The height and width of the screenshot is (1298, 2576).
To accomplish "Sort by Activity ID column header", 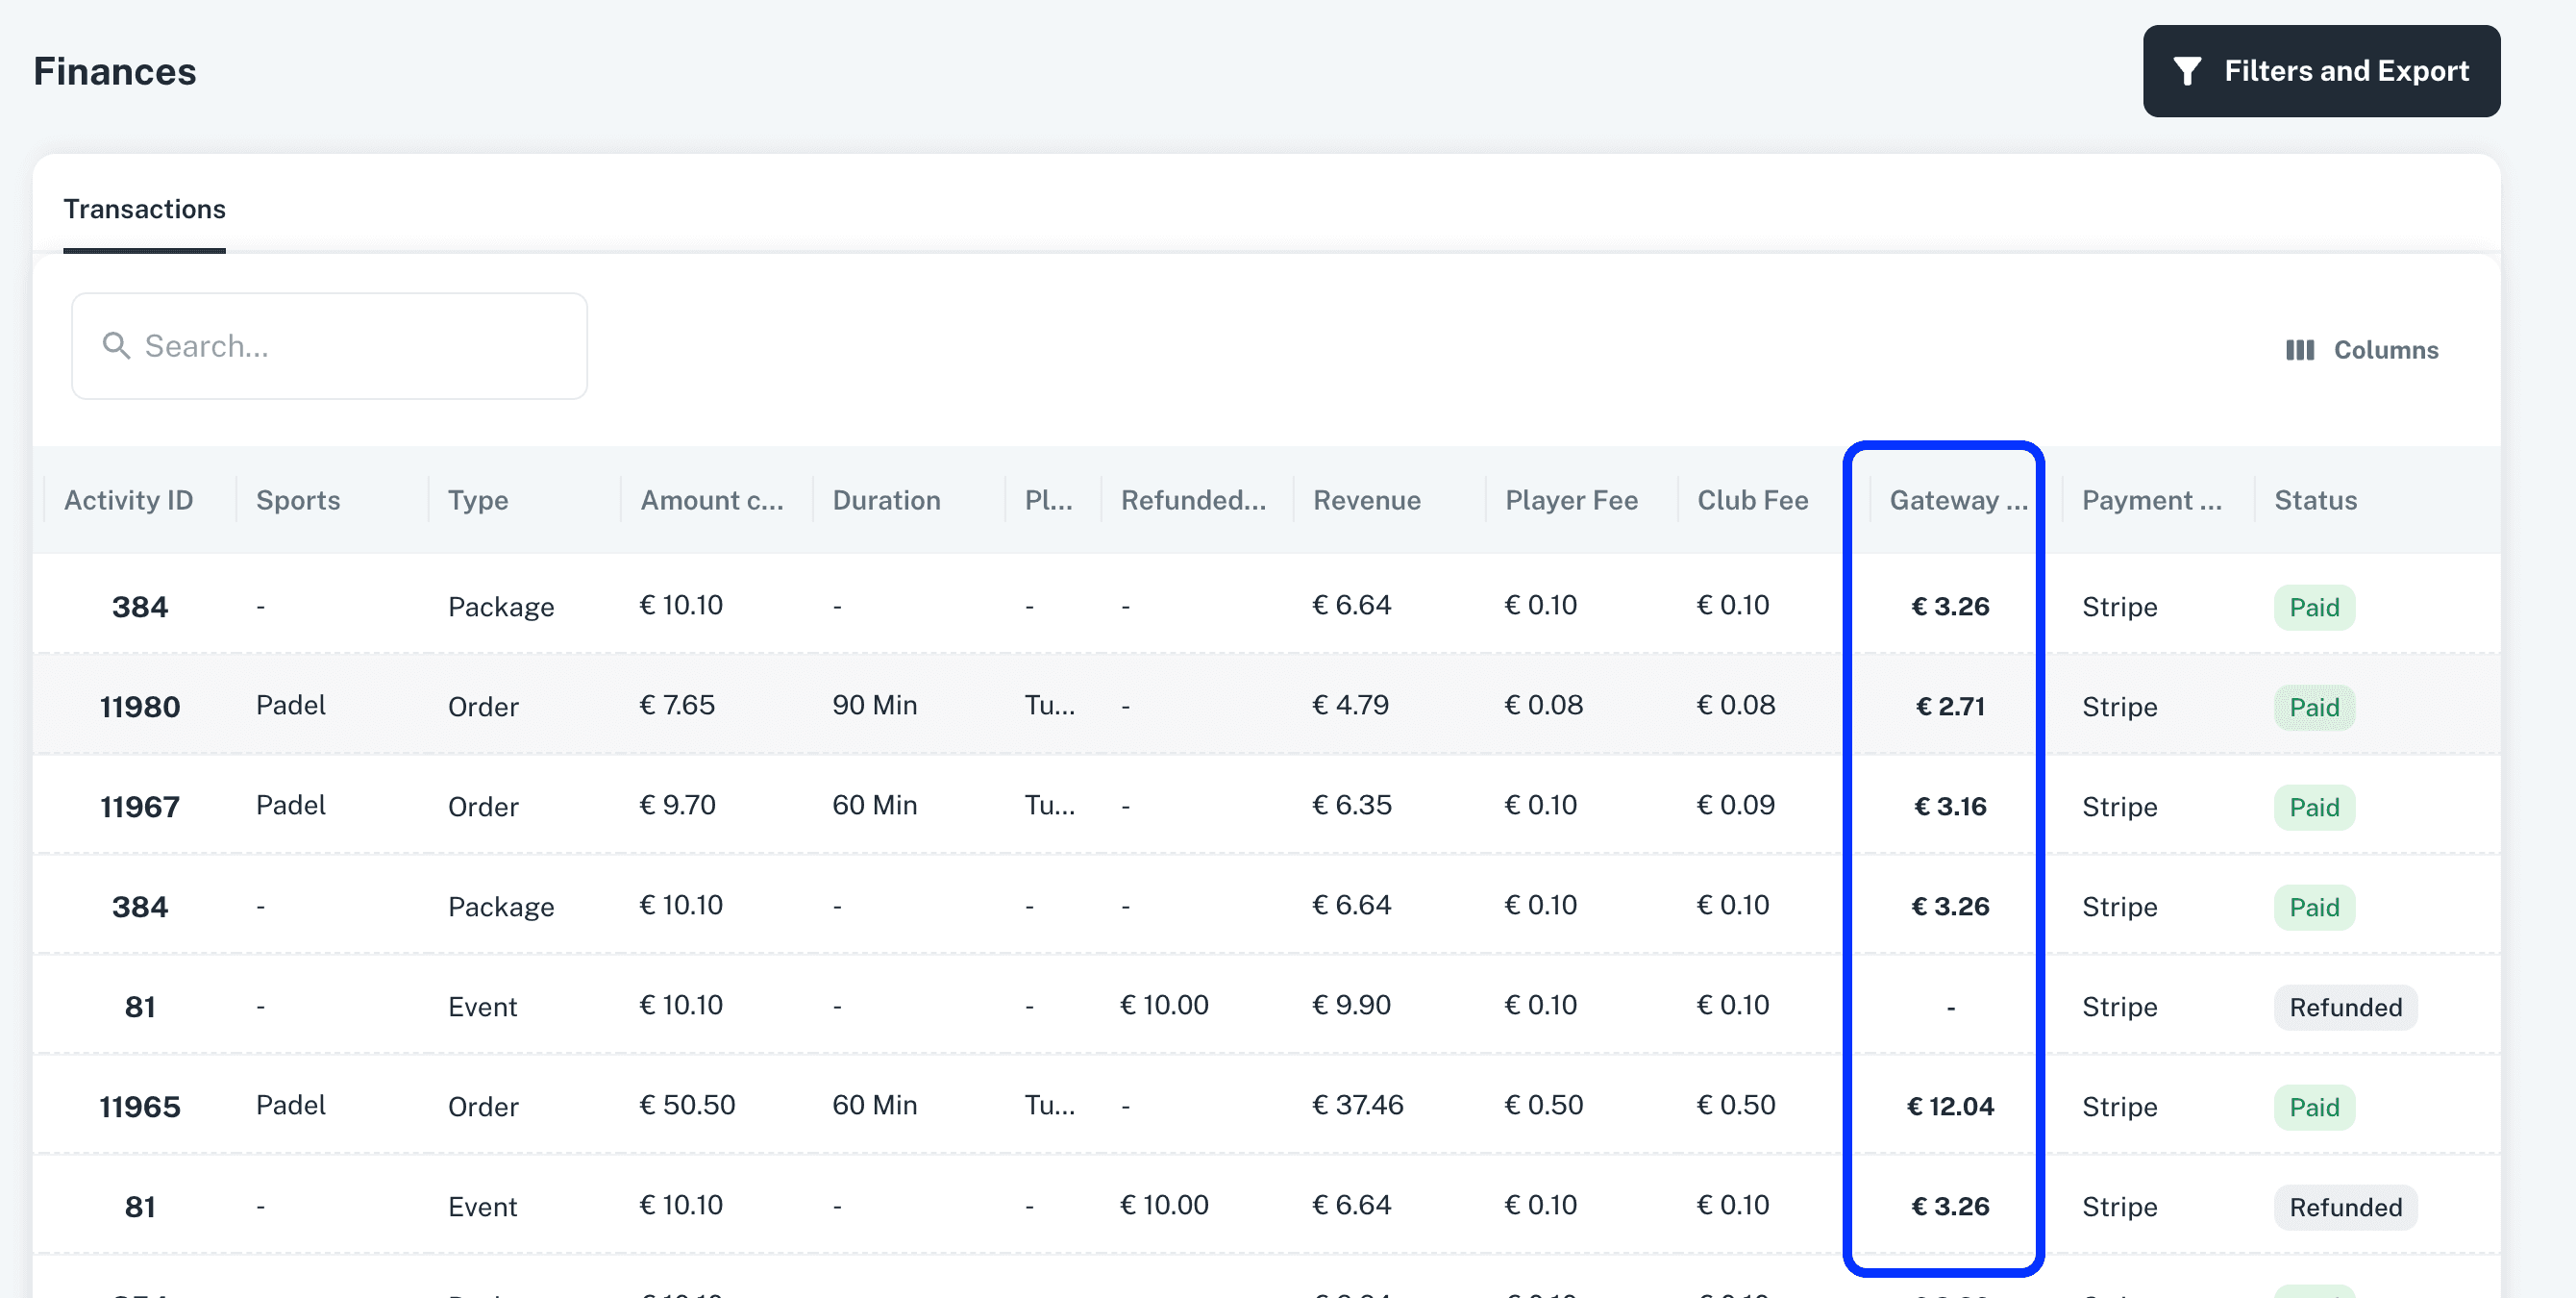I will click(128, 500).
